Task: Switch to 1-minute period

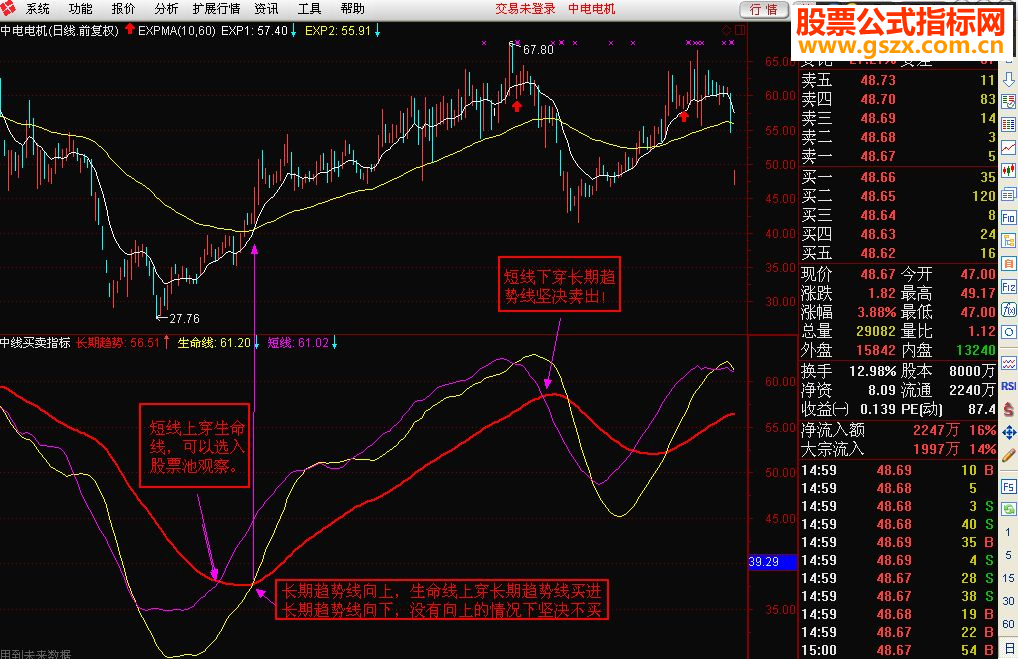Action: tap(1008, 532)
